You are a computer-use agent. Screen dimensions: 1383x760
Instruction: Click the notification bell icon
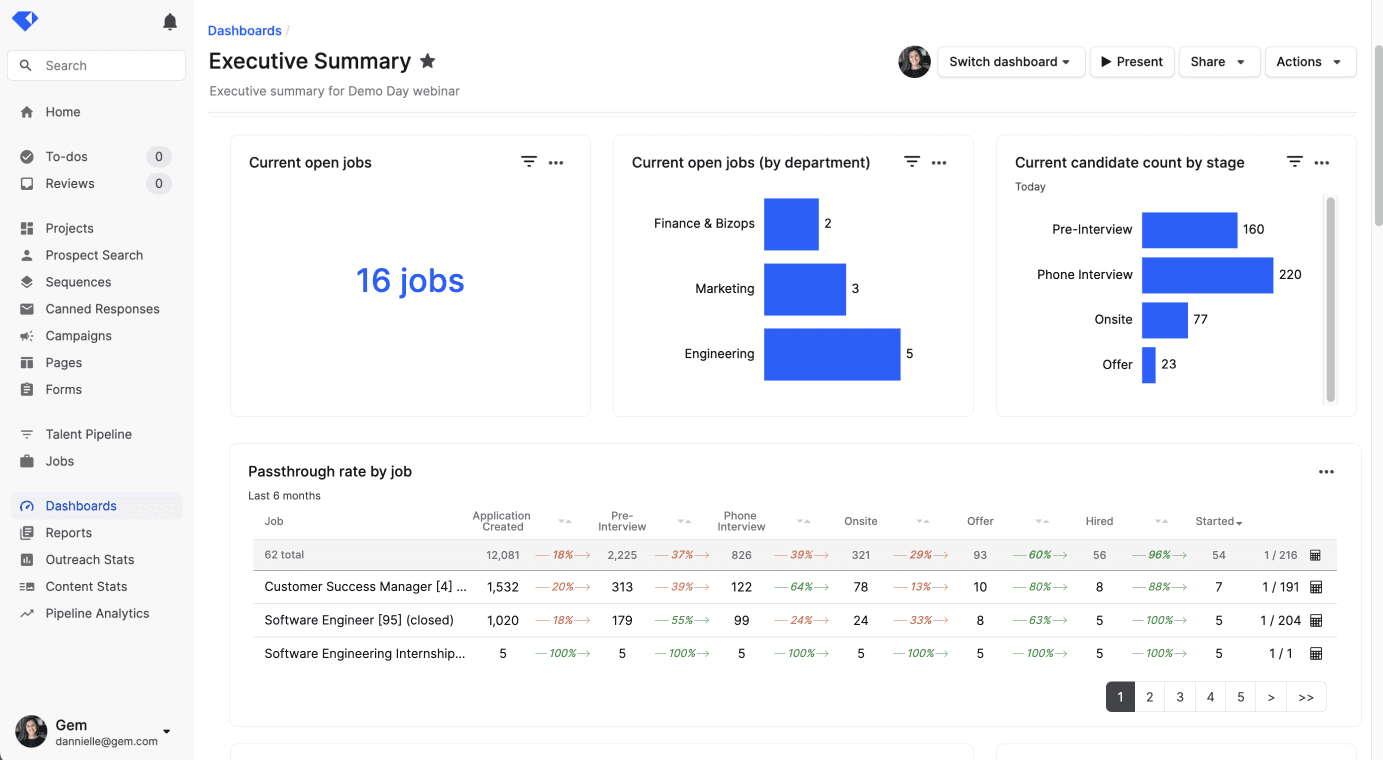(x=170, y=22)
